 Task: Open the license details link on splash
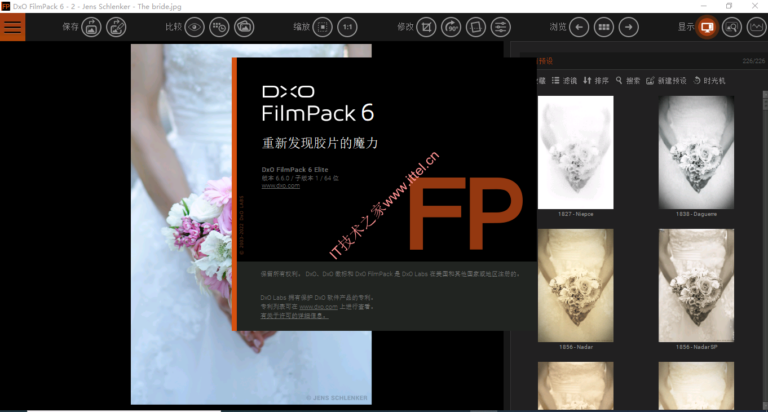point(294,316)
